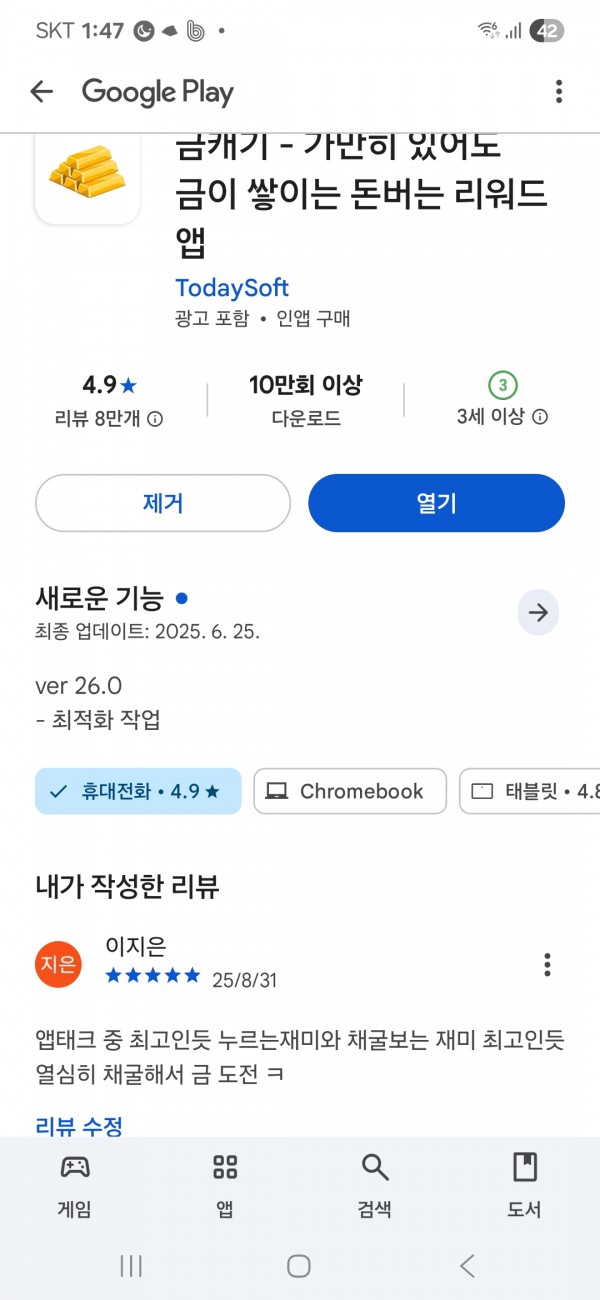Switch to the 앱 tab
600x1300 pixels.
pyautogui.click(x=225, y=1185)
